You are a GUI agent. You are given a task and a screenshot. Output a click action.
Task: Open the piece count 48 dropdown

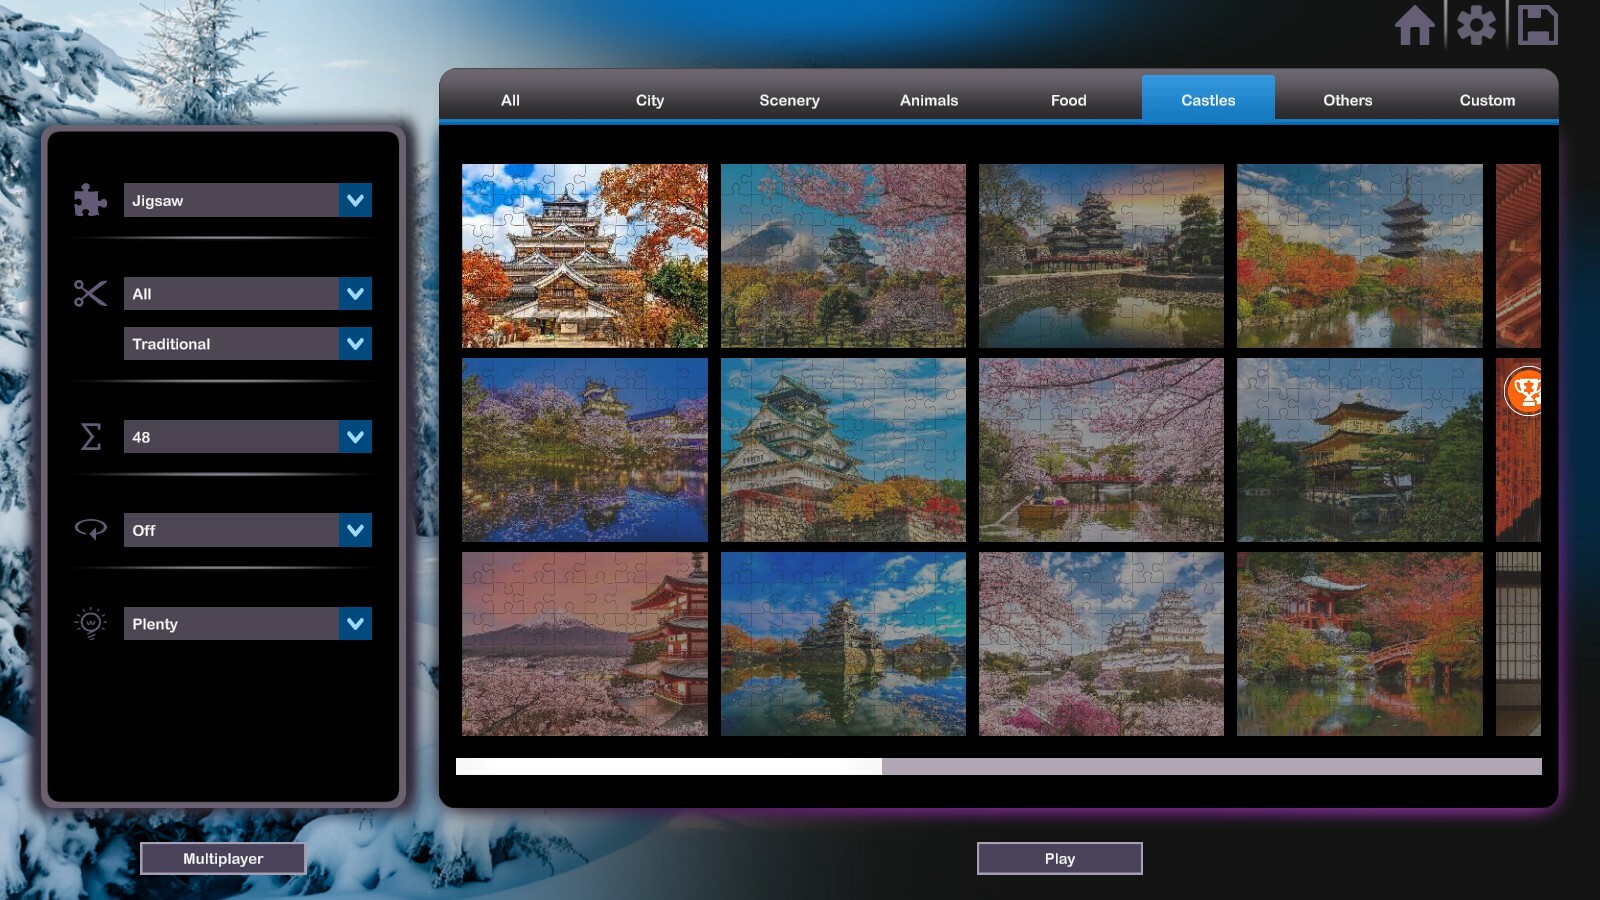(247, 437)
